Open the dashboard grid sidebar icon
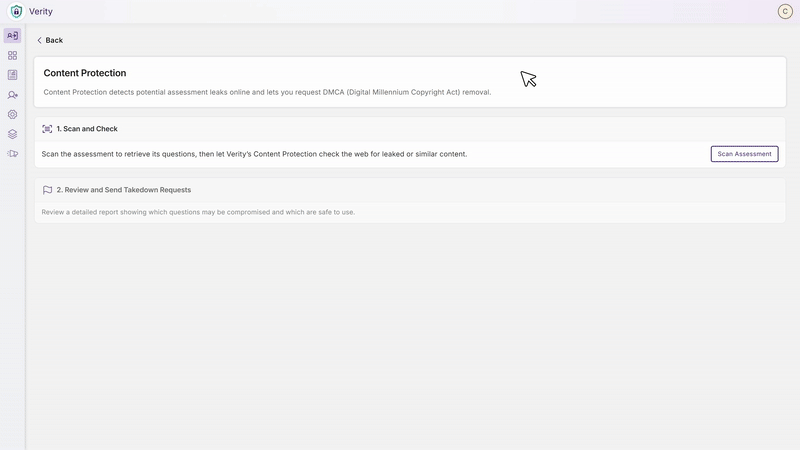The width and height of the screenshot is (800, 450). coord(12,55)
